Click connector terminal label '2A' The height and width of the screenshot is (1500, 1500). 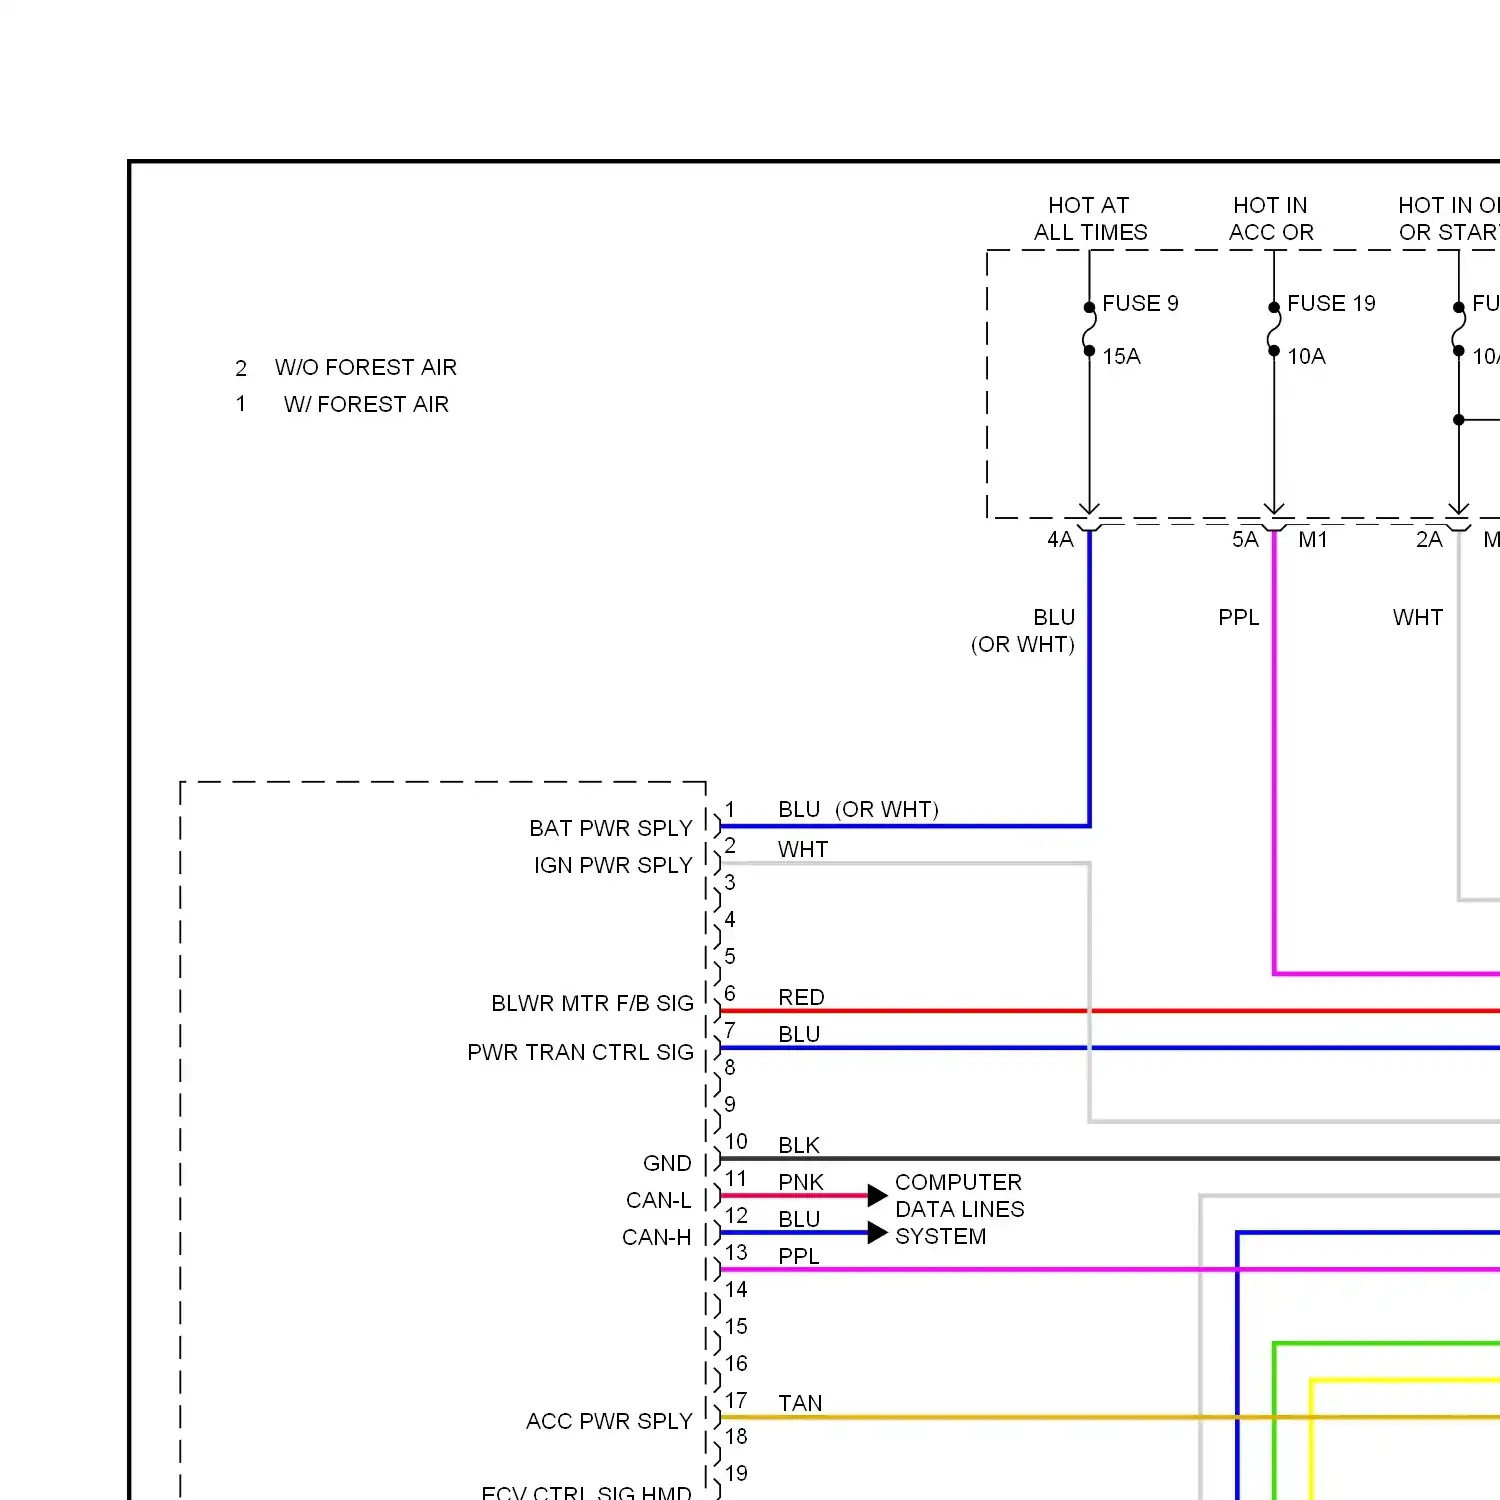(x=1429, y=539)
